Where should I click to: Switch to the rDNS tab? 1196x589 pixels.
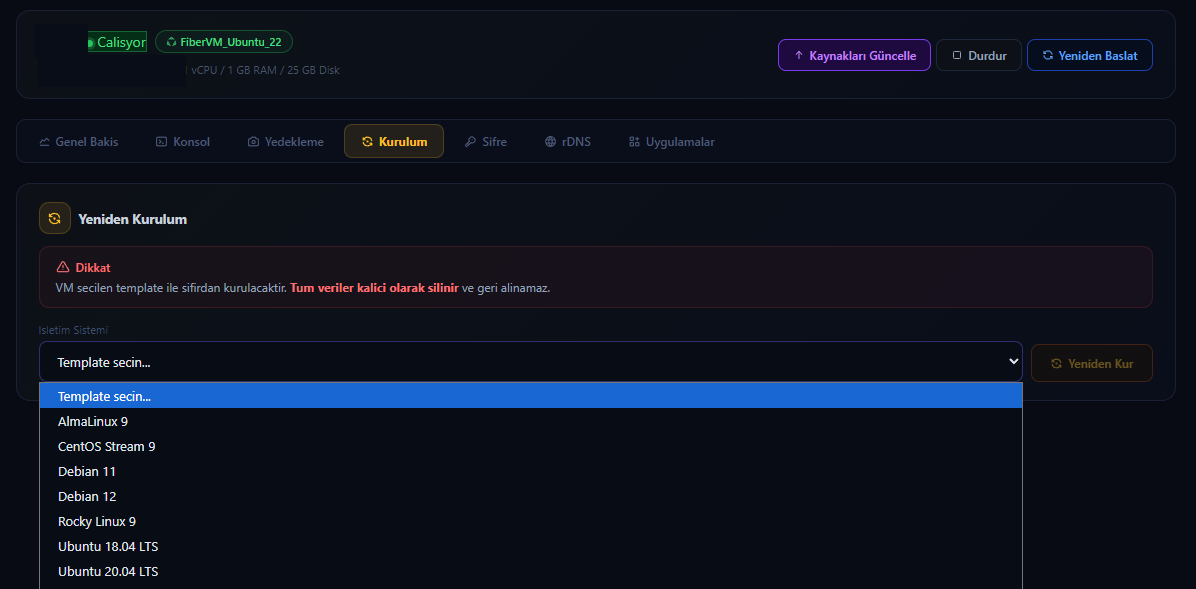click(567, 141)
